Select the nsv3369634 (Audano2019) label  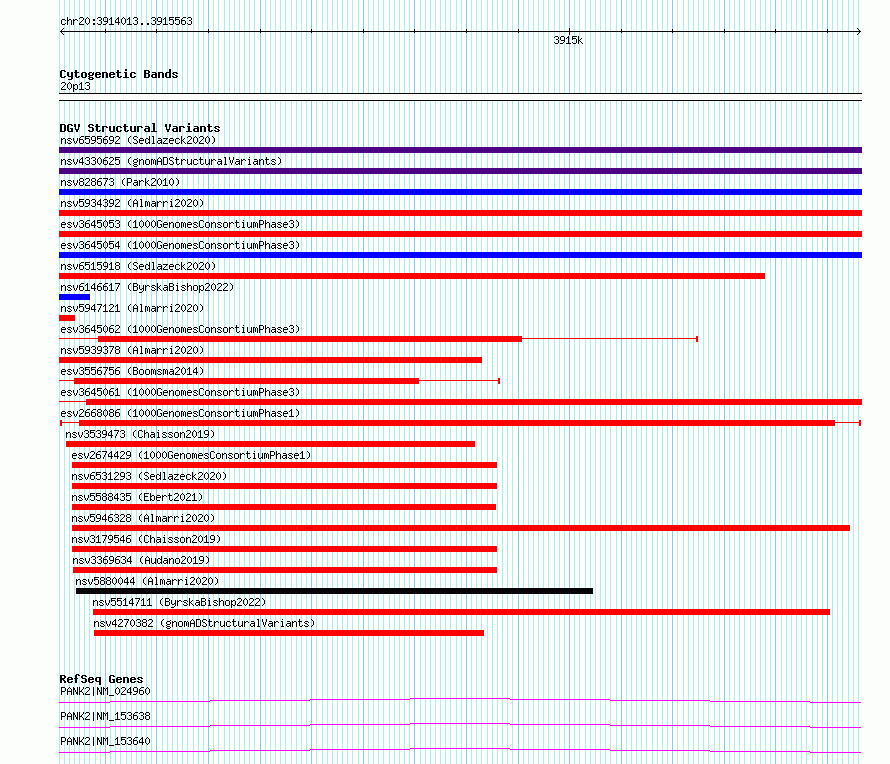(141, 560)
